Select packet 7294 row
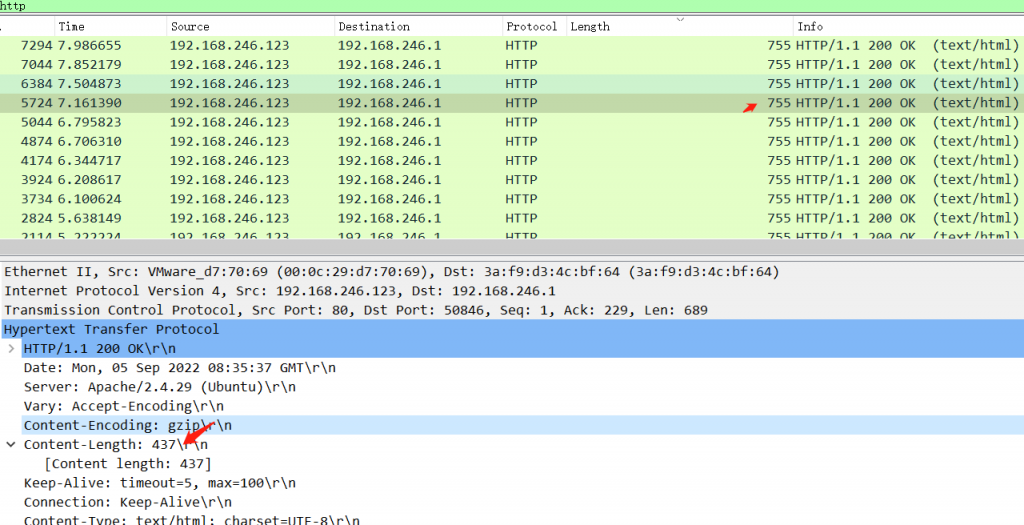The height and width of the screenshot is (525, 1024). point(512,46)
